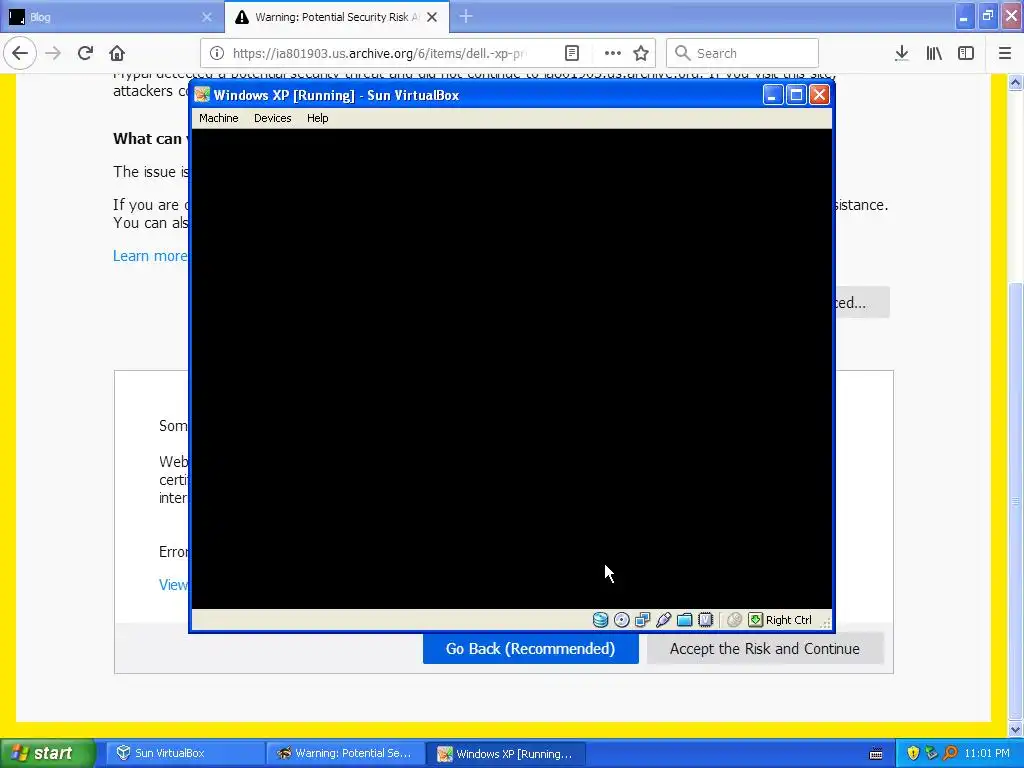Switch to Sun VirtualBox taskbar button
The width and height of the screenshot is (1024, 768).
[184, 753]
